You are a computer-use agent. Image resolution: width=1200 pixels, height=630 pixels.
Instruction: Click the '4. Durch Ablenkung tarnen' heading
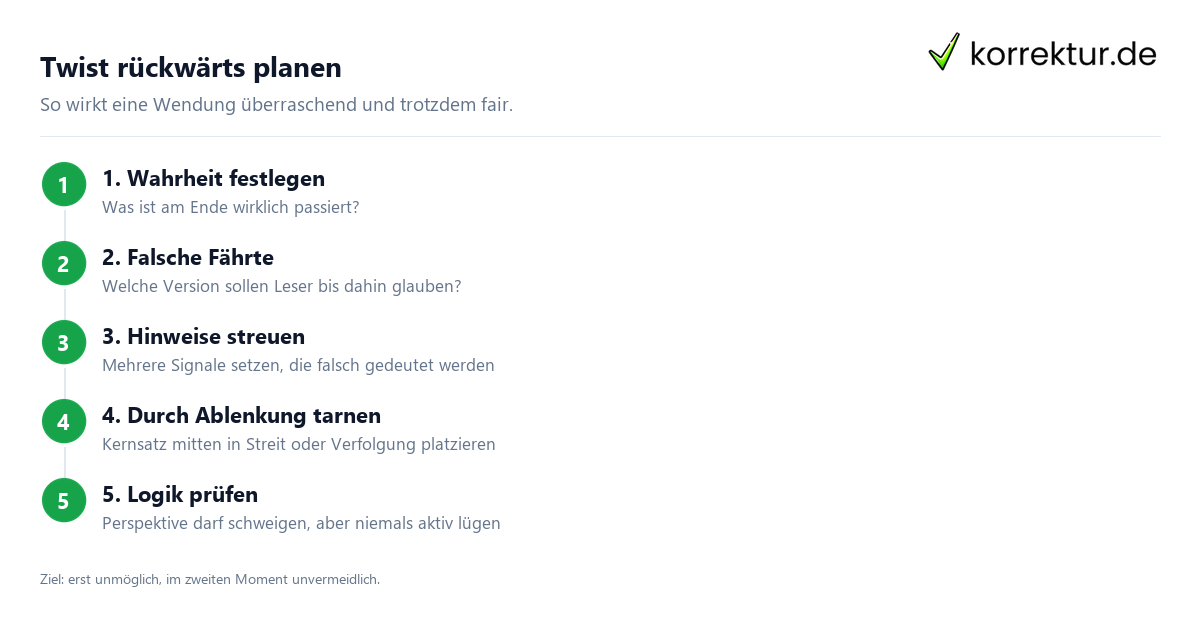[x=242, y=416]
